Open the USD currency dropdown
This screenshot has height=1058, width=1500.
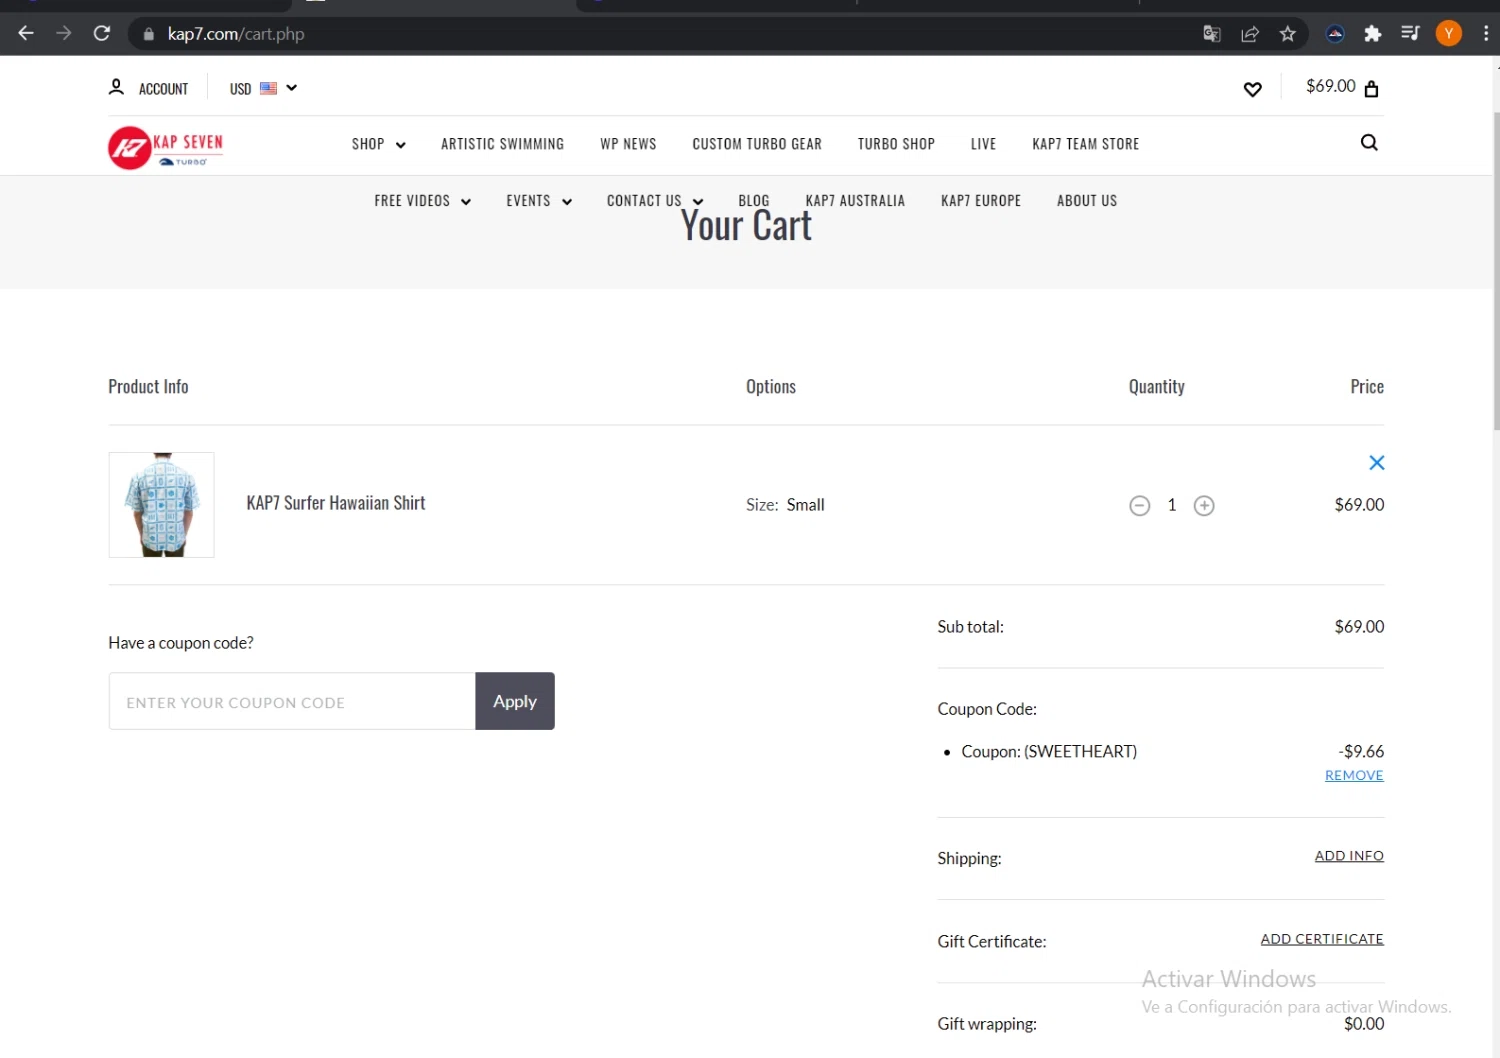(x=263, y=88)
